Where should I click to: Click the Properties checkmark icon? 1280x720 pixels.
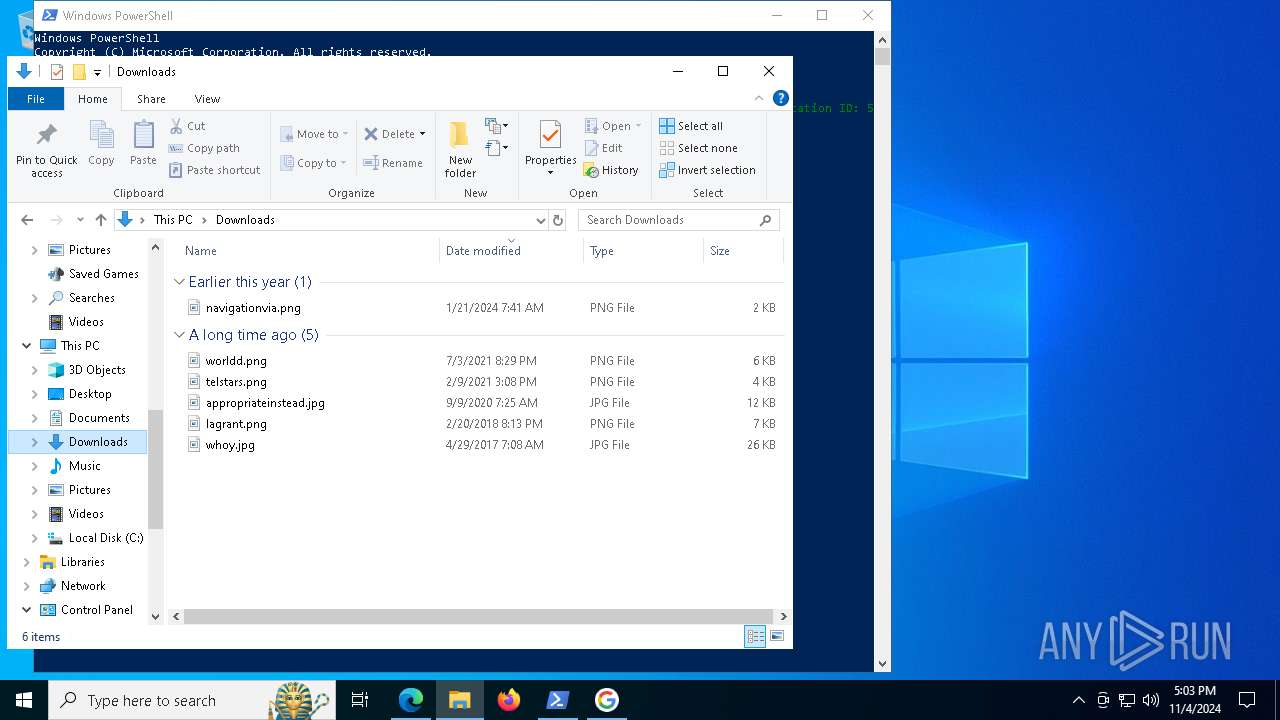tap(550, 135)
